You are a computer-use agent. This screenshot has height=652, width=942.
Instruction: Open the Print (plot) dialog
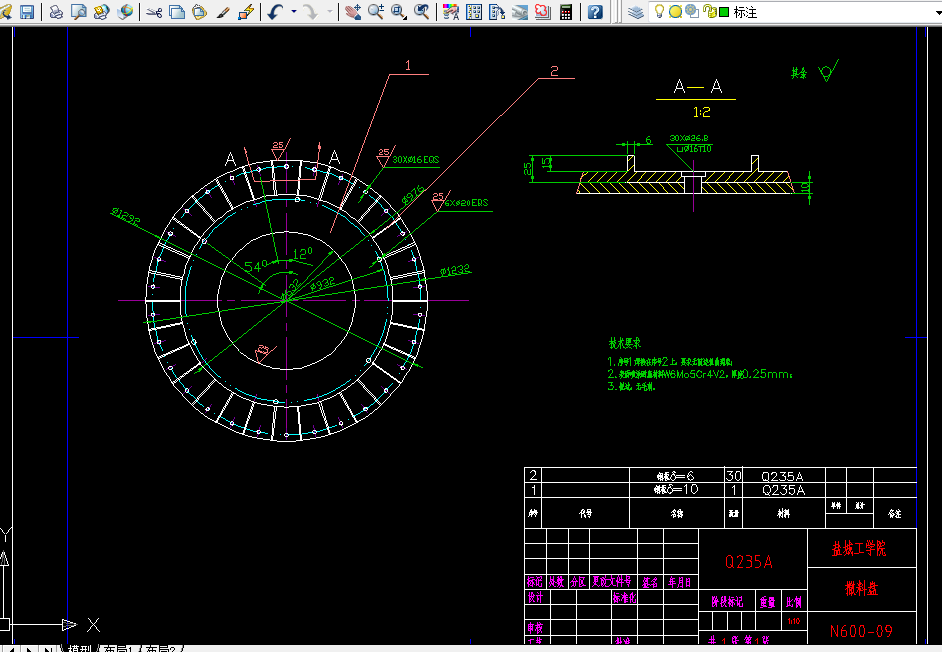(56, 12)
